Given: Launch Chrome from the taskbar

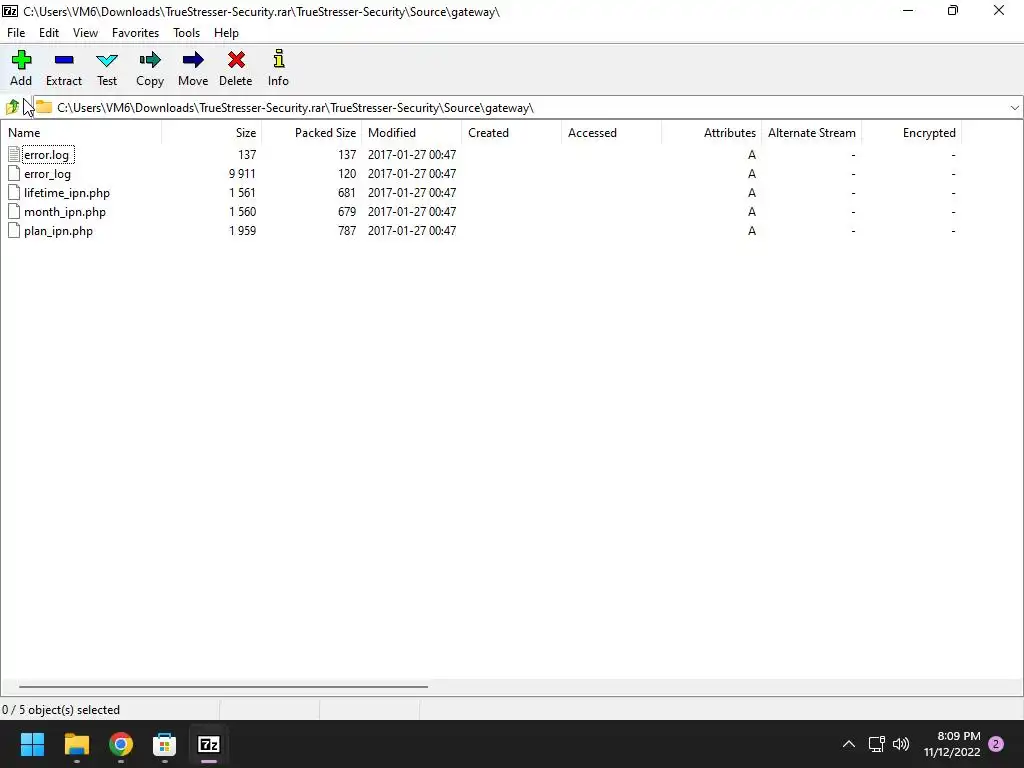Looking at the screenshot, I should (121, 744).
